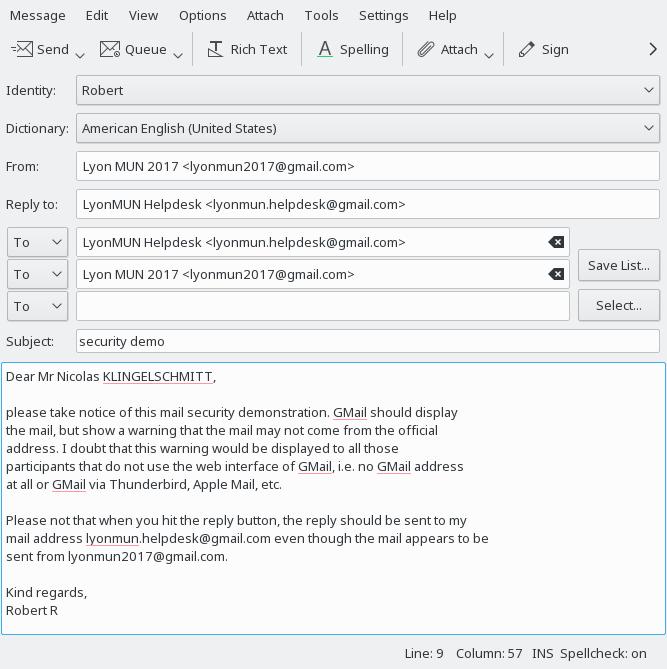667x669 pixels.
Task: Toggle 'Spellcheck: on' in status bar
Action: coord(603,654)
